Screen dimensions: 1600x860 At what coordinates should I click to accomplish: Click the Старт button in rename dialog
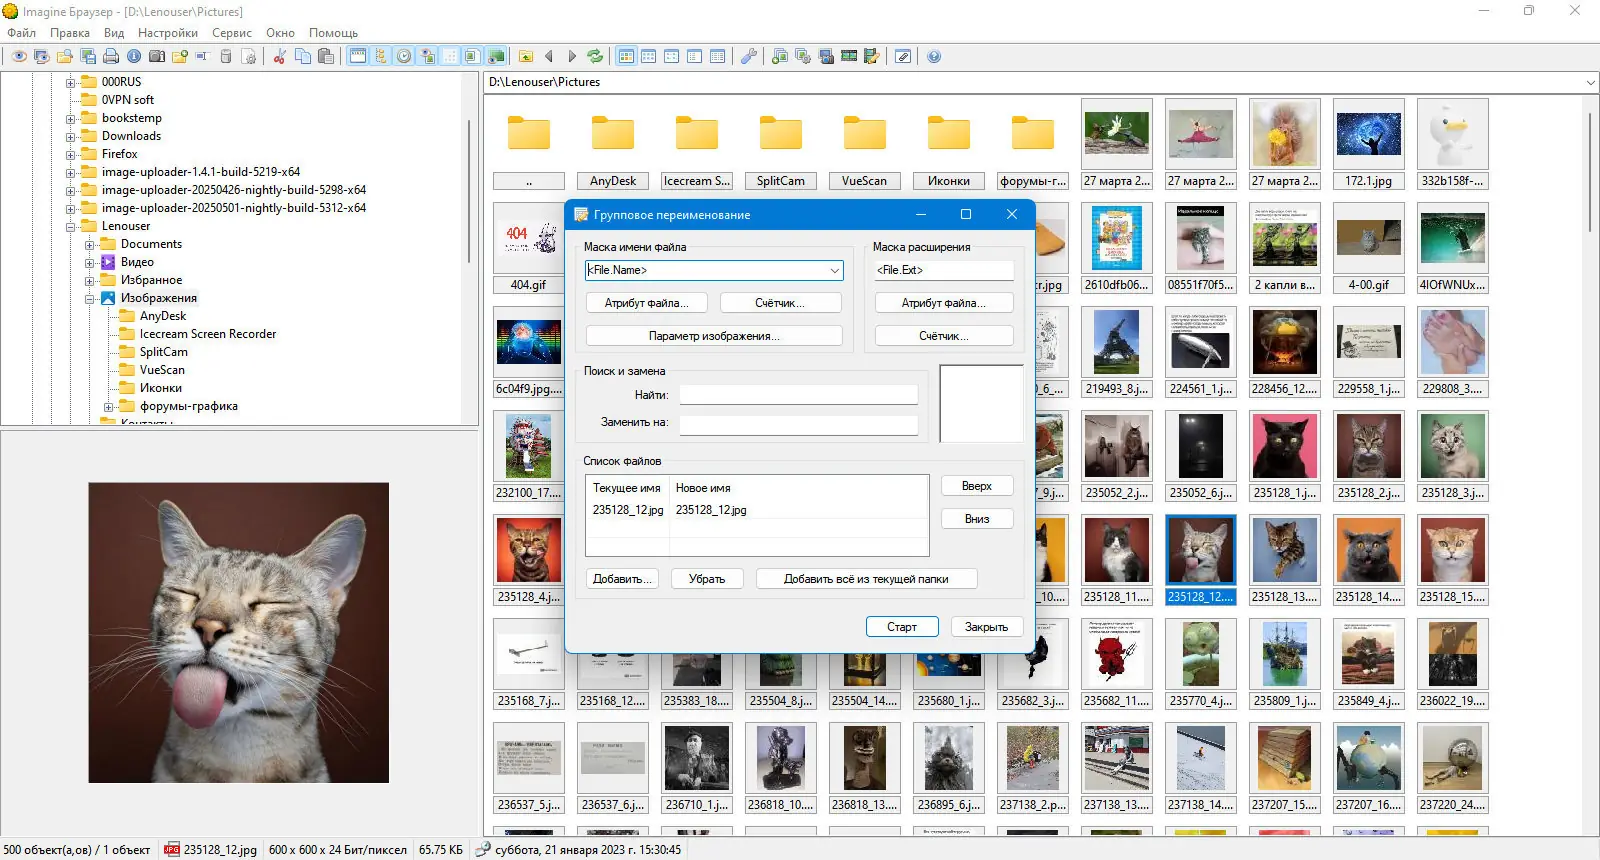click(902, 627)
